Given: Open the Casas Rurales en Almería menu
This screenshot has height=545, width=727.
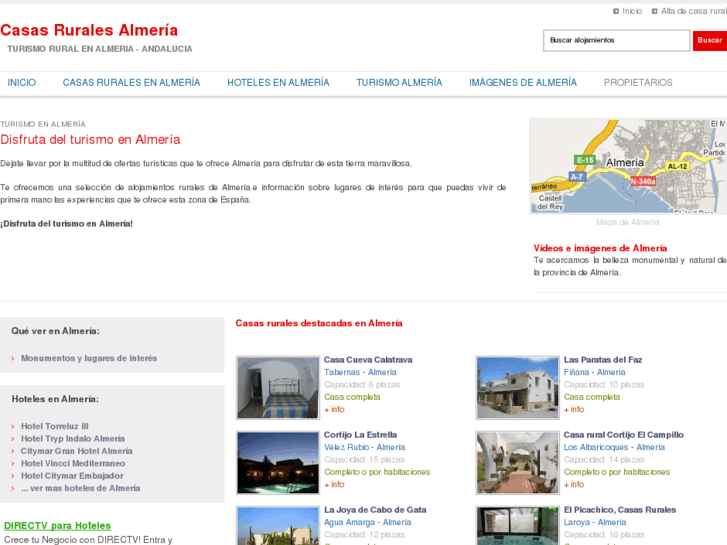Looking at the screenshot, I should coord(131,83).
